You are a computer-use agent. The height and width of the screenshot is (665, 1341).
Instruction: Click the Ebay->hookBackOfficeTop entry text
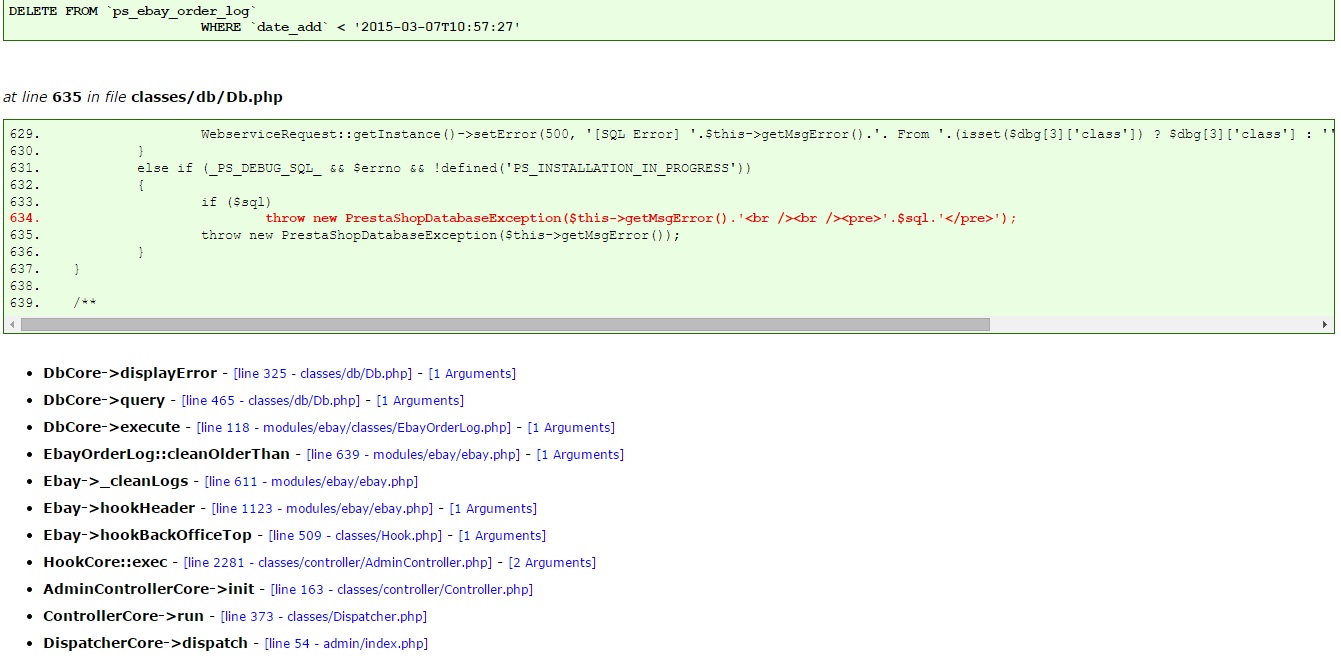pos(147,535)
